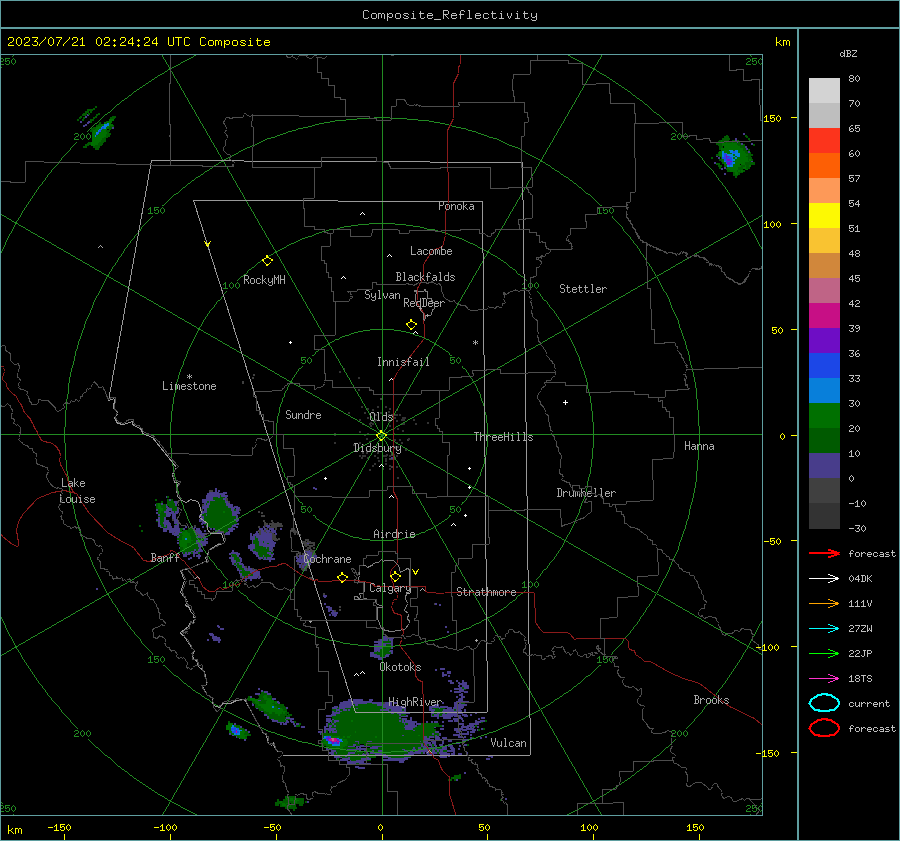This screenshot has height=841, width=900.
Task: Click the 'RockyMH' label on map
Action: coord(264,280)
